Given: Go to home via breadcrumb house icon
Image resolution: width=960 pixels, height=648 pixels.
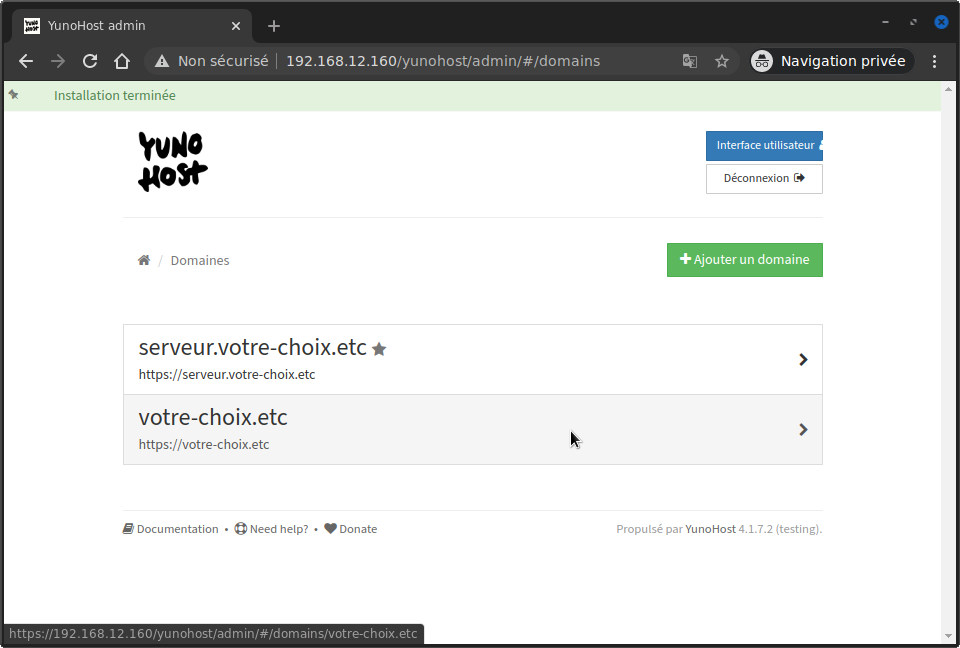Looking at the screenshot, I should coord(144,260).
